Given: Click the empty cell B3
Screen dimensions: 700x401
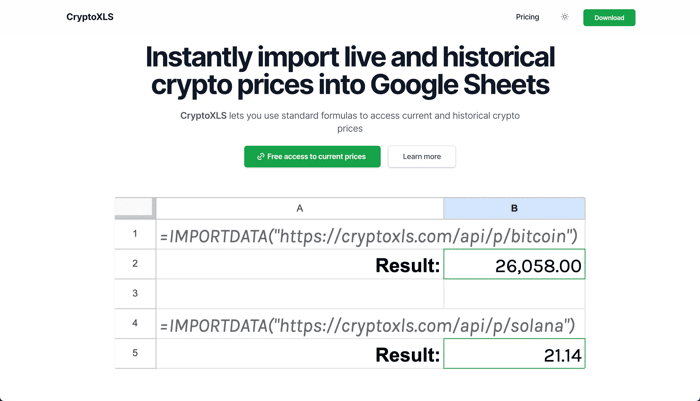Looking at the screenshot, I should click(514, 294).
